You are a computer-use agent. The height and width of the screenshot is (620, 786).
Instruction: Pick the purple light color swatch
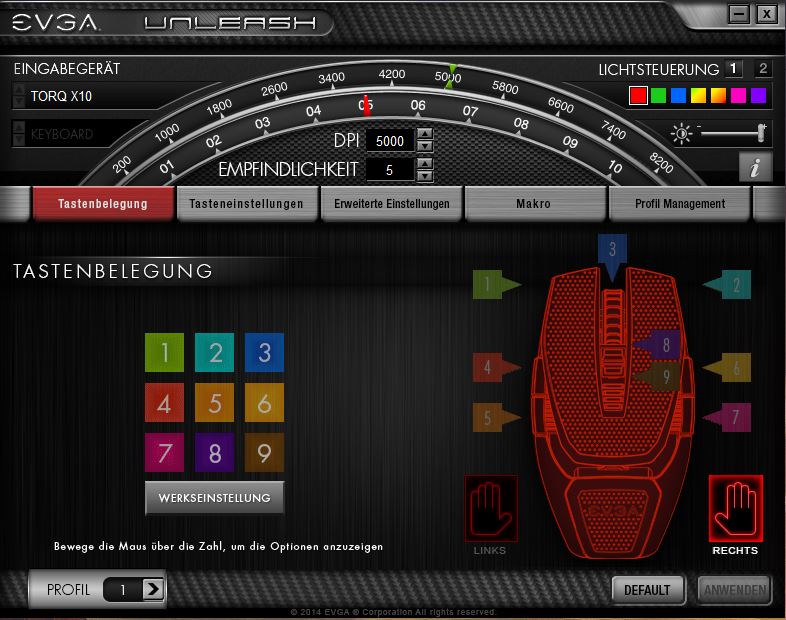pyautogui.click(x=758, y=95)
